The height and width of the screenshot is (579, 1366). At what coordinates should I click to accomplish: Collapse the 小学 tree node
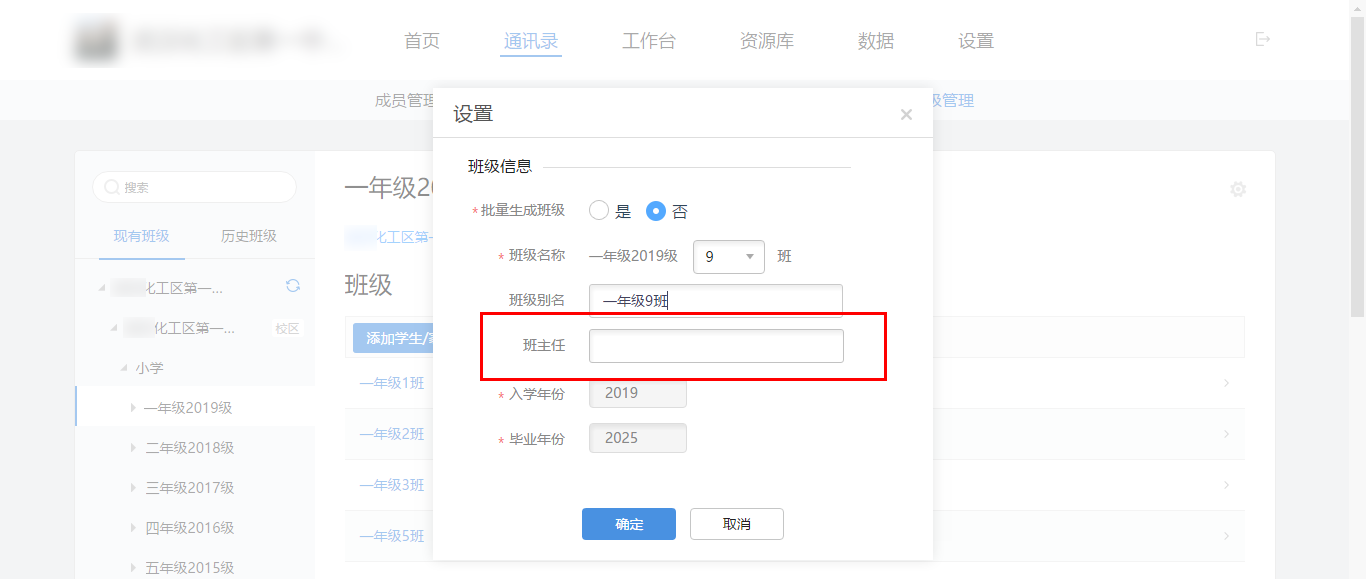tap(123, 368)
